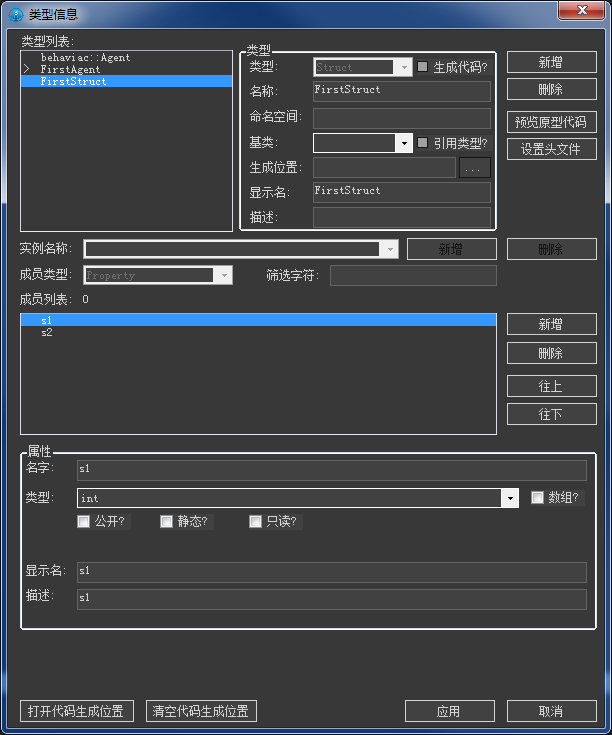Viewport: 612px width, 735px height.
Task: Select FirstStruct in the type list
Action: coord(73,82)
